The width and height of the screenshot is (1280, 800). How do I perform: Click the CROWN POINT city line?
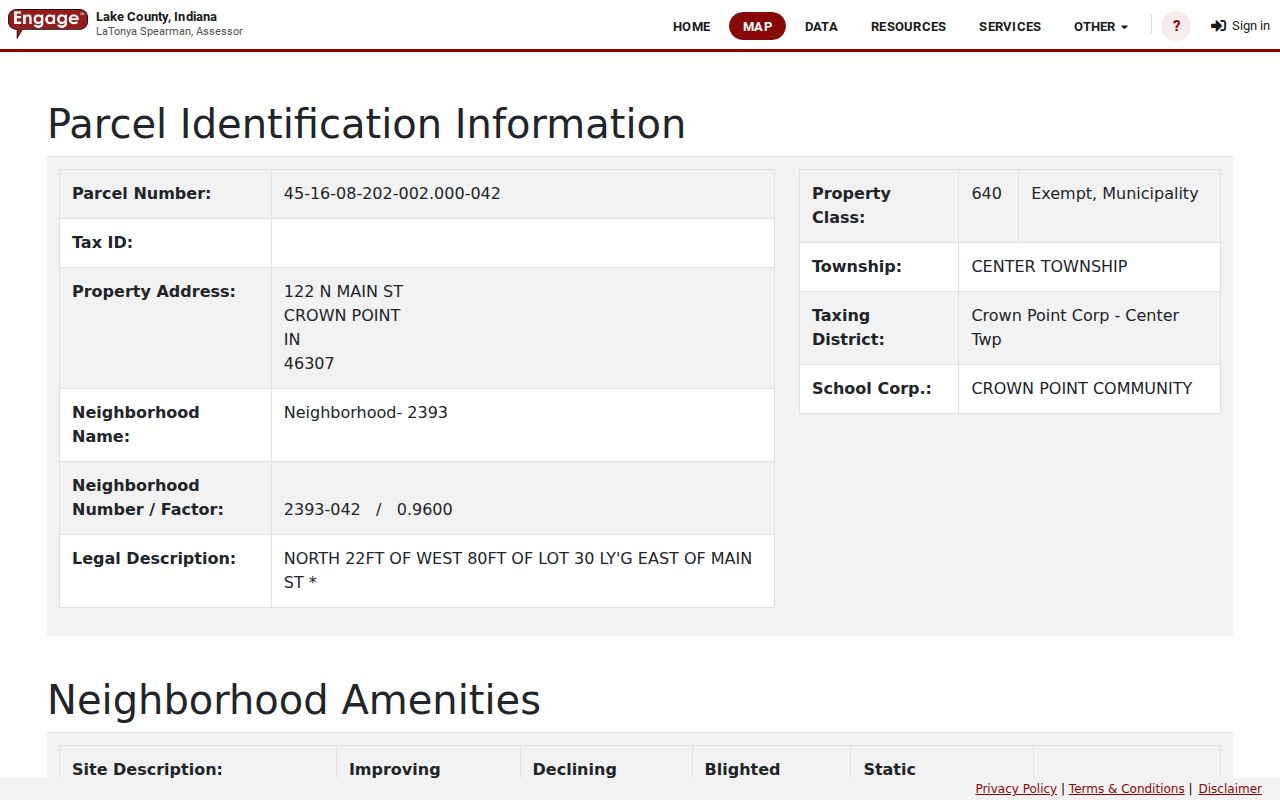pos(342,316)
